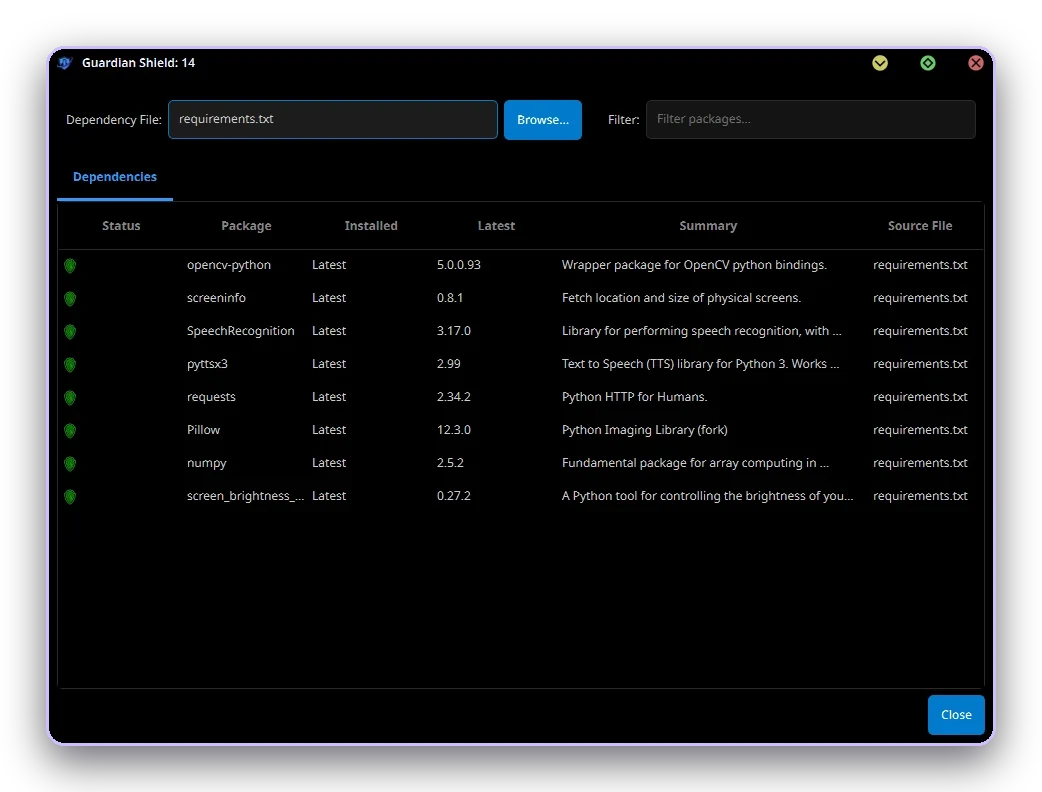This screenshot has height=792, width=1042.
Task: Sort by the Summary column header
Action: (708, 226)
